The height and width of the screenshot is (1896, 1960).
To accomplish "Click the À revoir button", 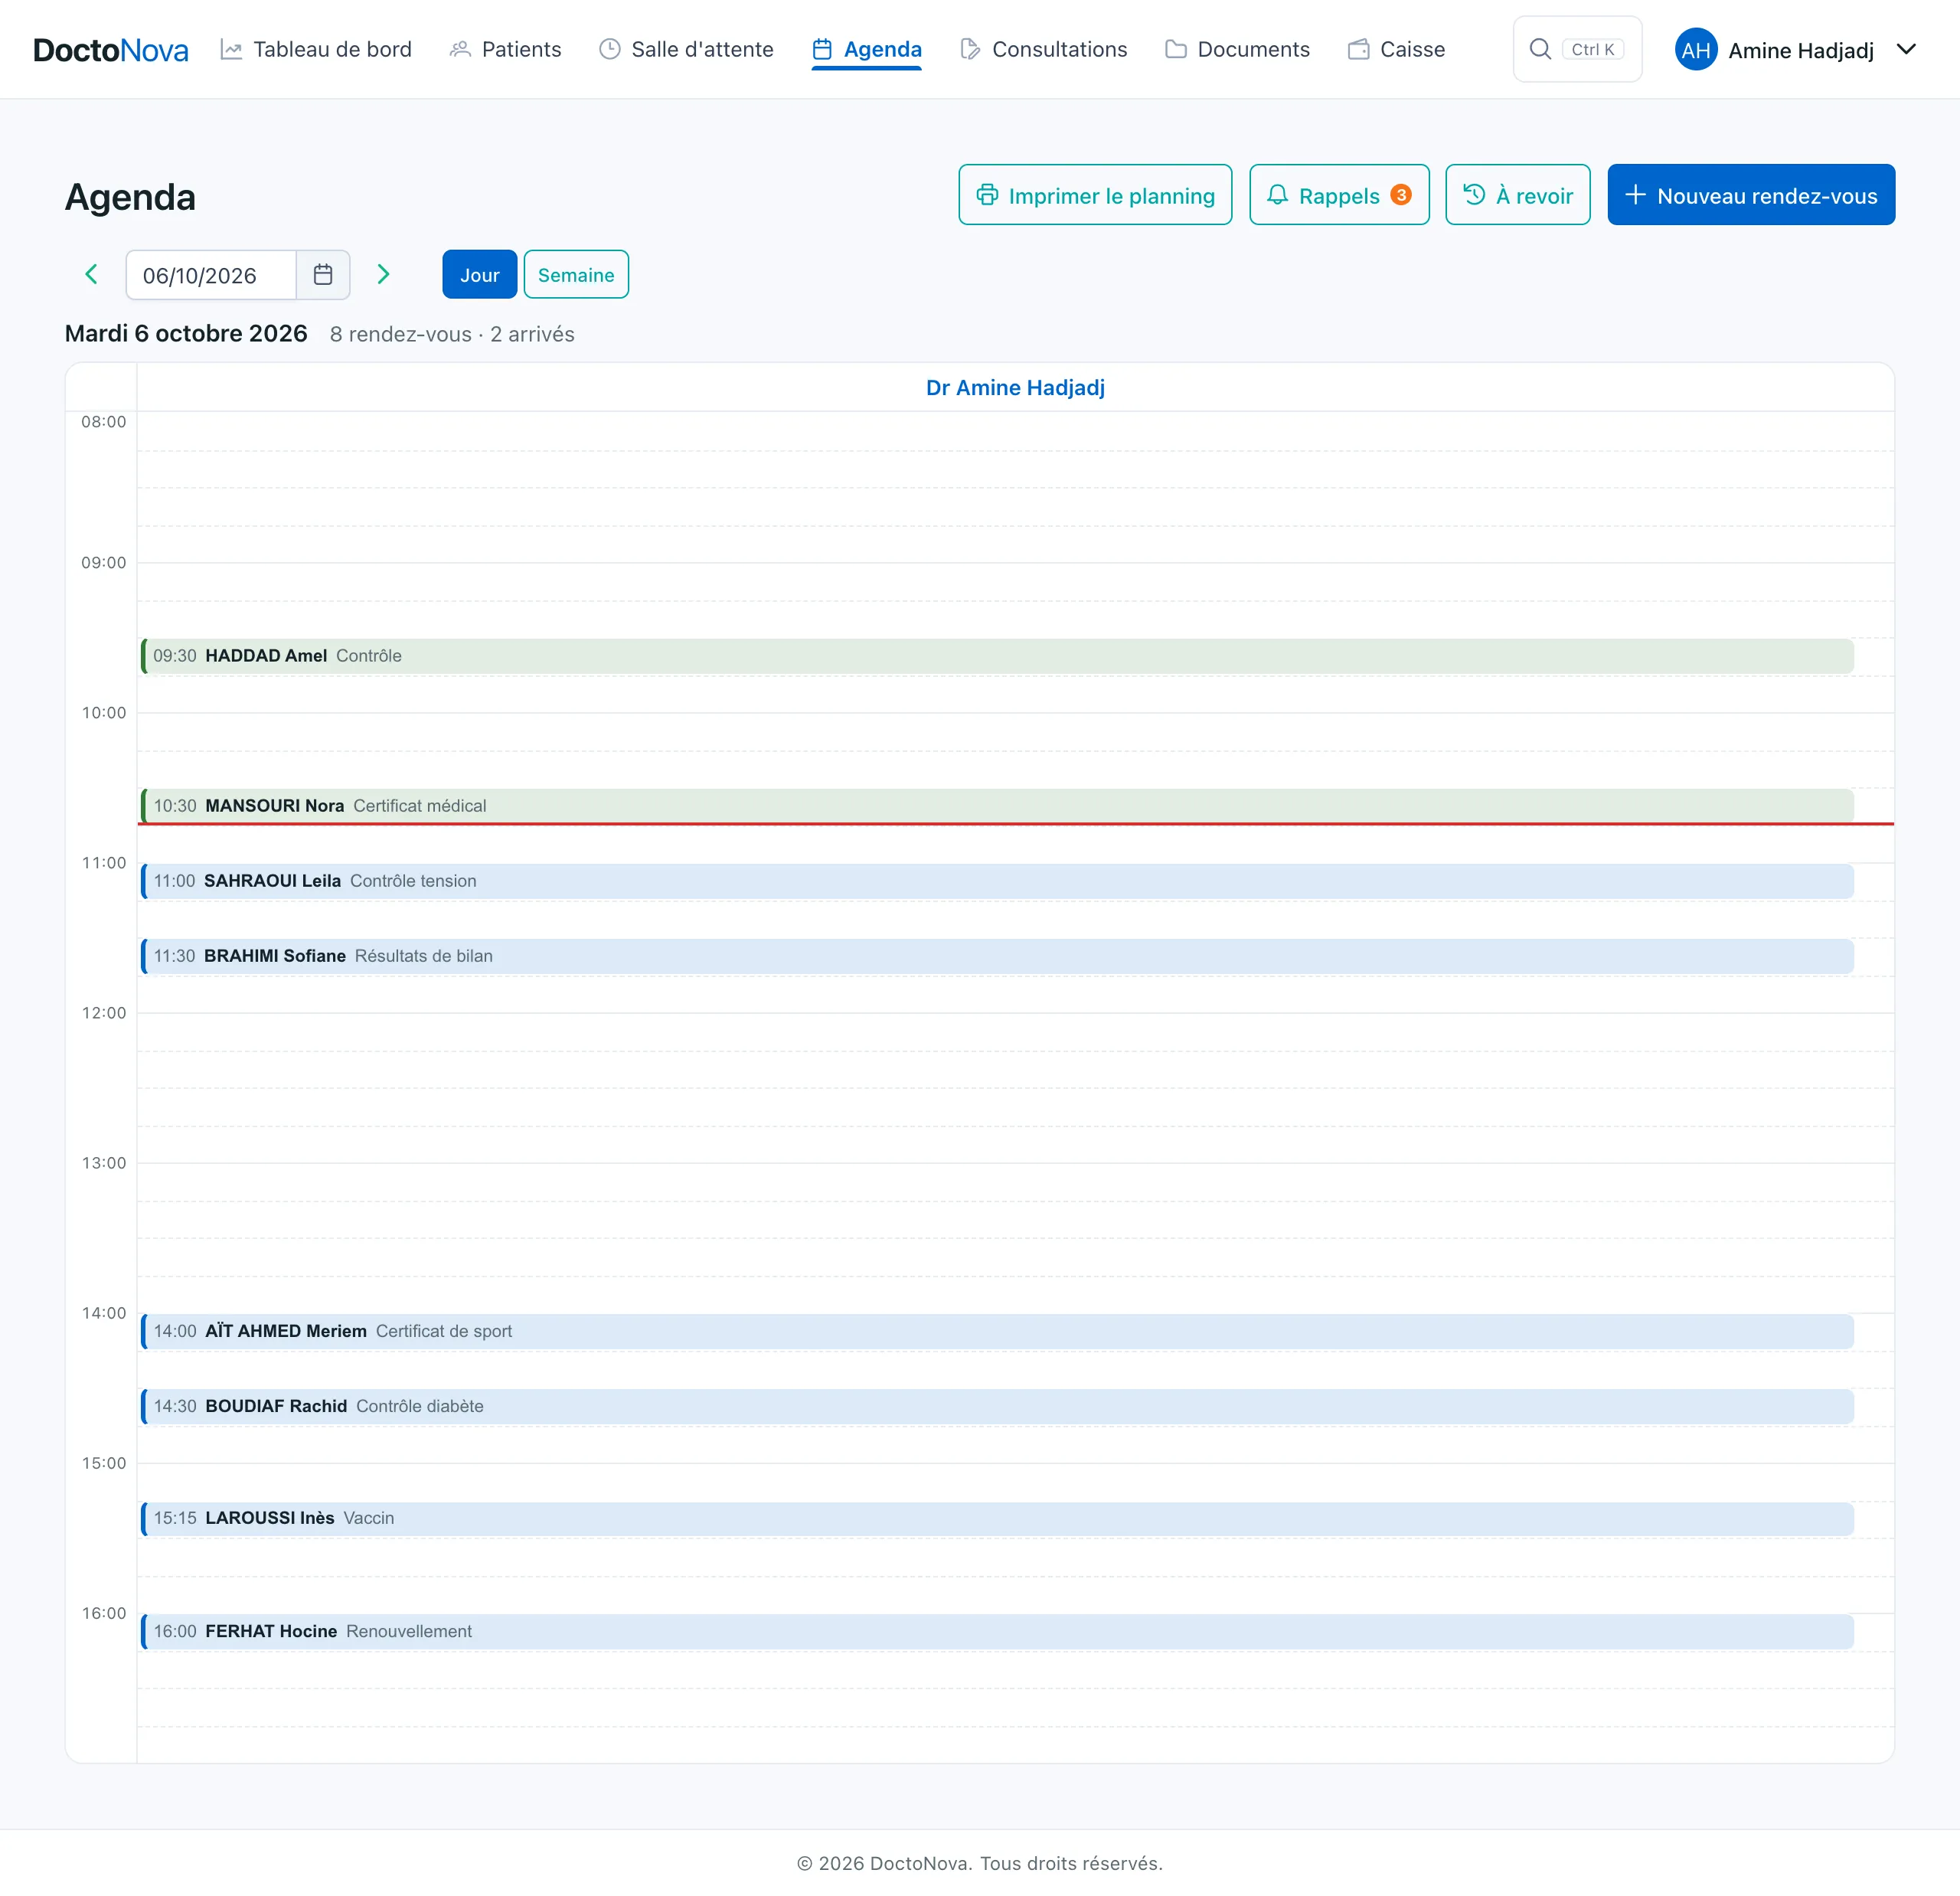I will (1517, 195).
